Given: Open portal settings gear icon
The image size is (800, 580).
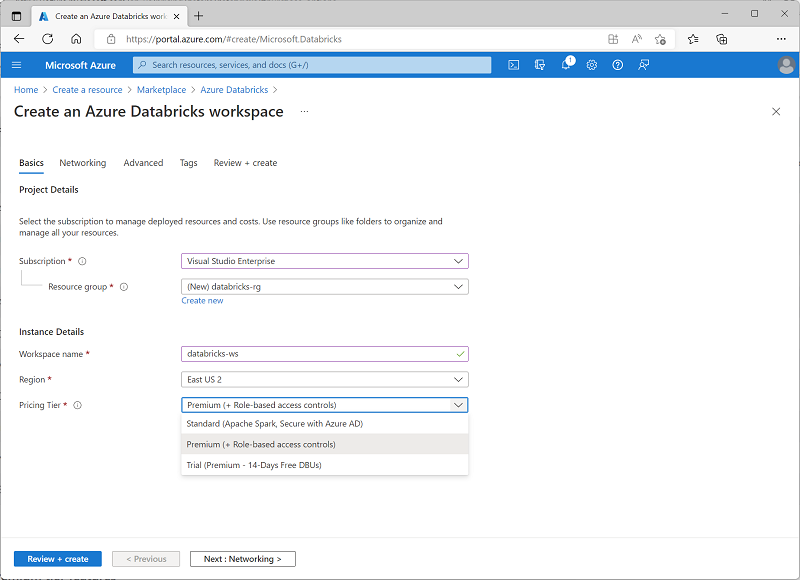Looking at the screenshot, I should point(592,65).
